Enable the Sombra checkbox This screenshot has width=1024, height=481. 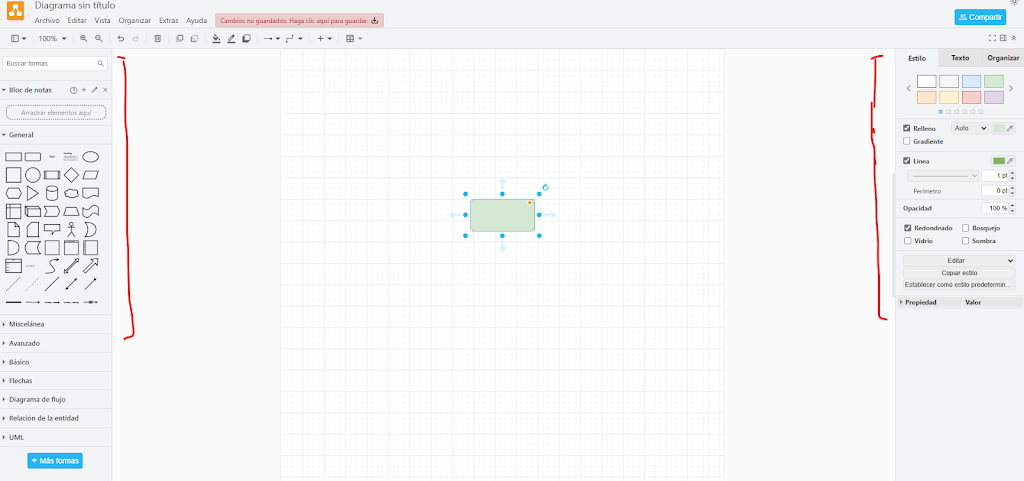(965, 240)
